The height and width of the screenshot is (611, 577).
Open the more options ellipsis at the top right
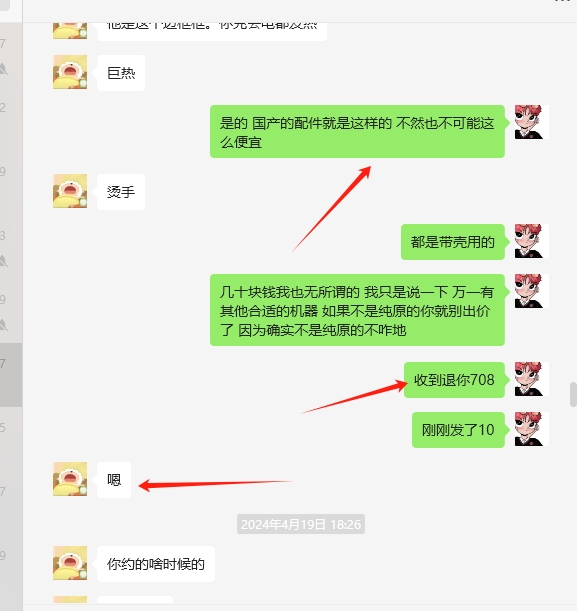click(563, 1)
